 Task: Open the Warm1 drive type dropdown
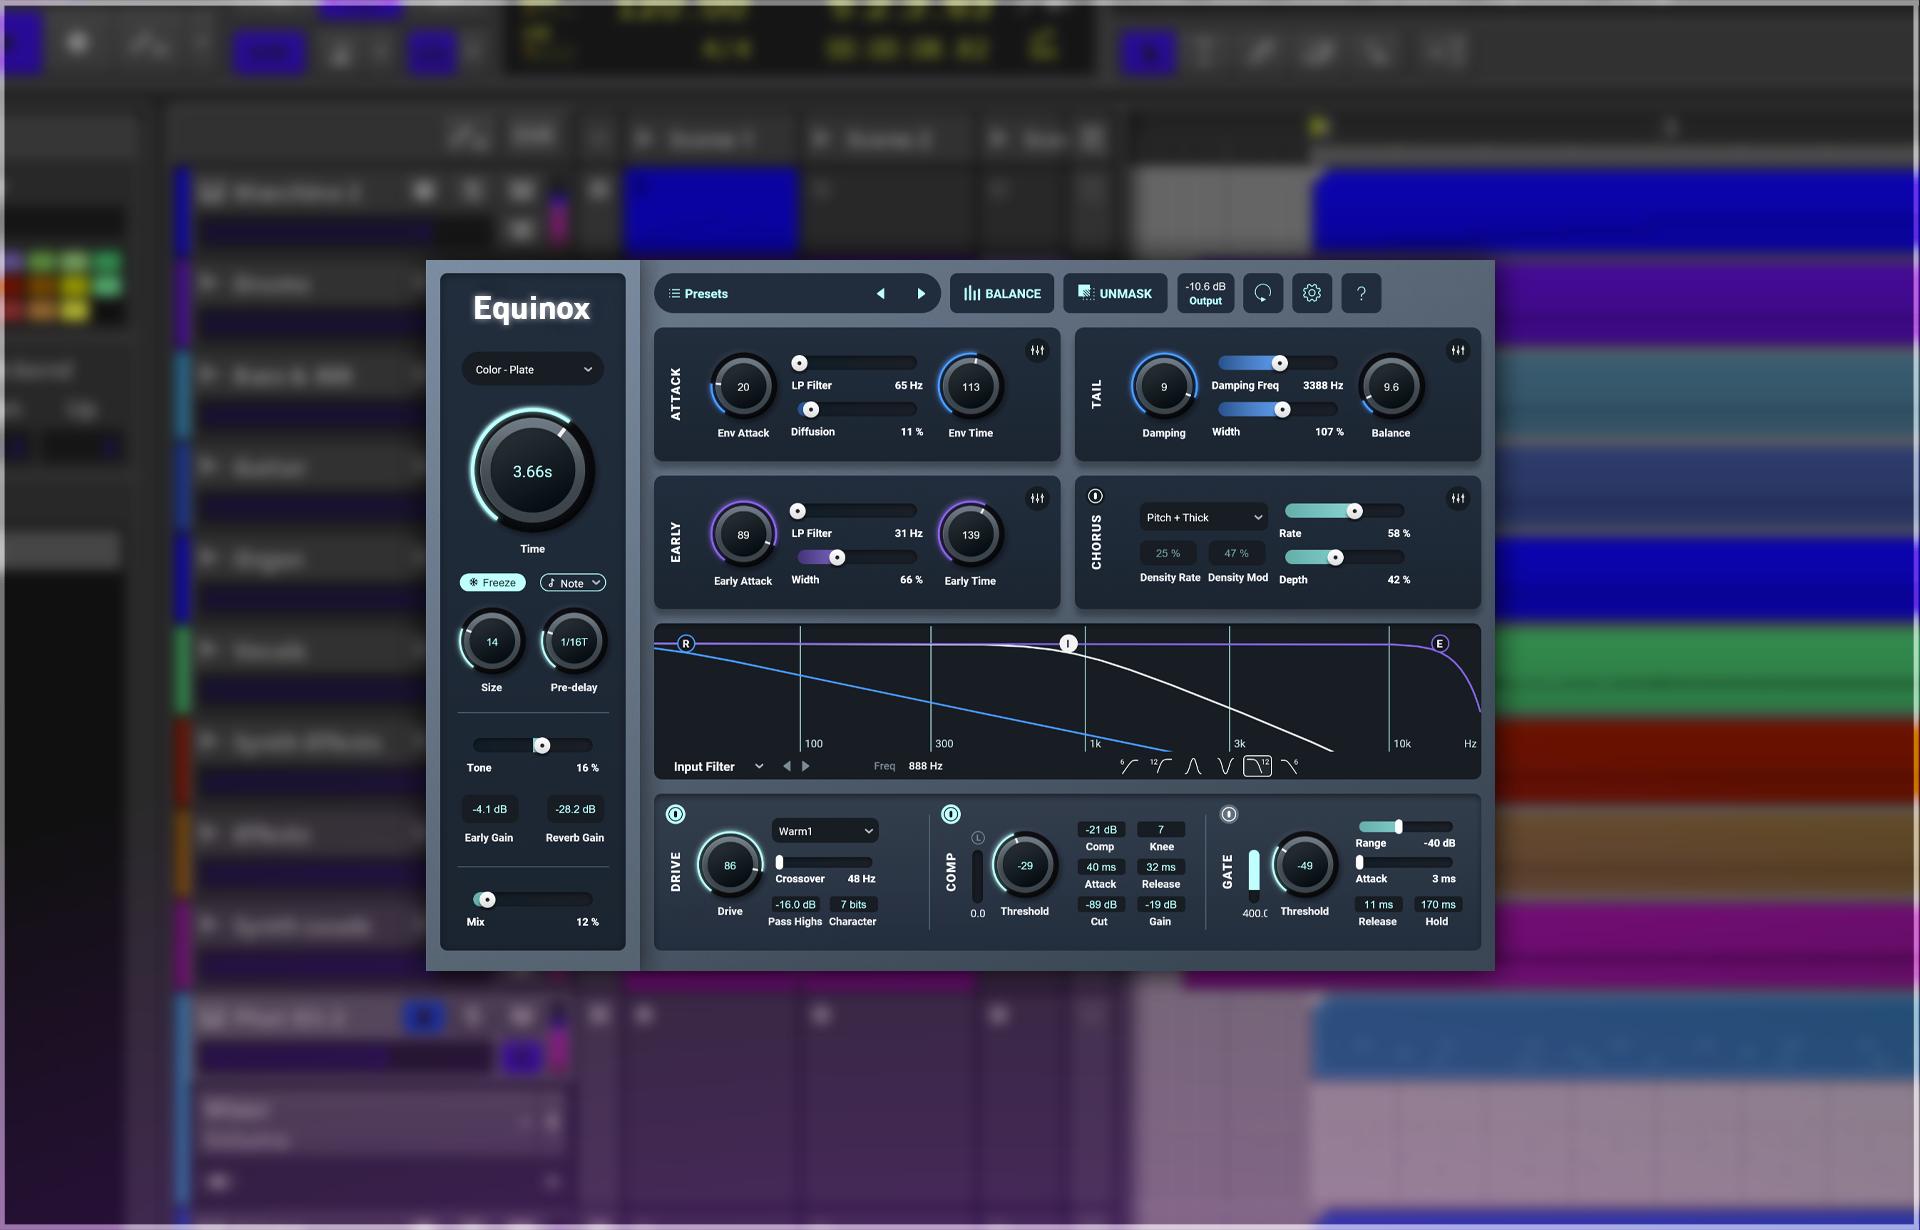point(824,831)
